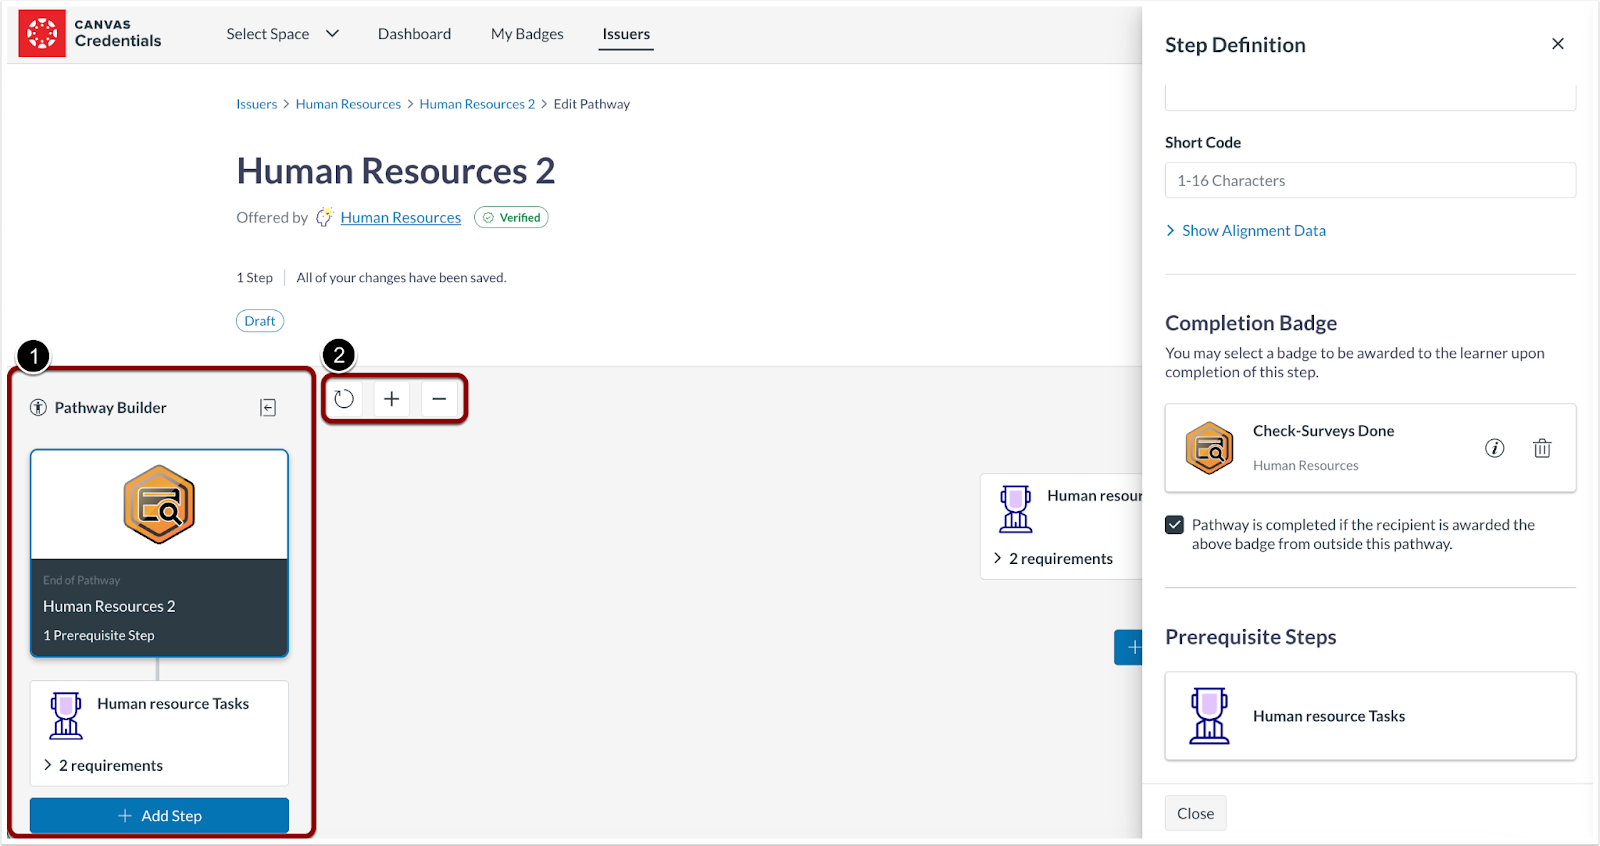Open the Issuers tab

[626, 34]
